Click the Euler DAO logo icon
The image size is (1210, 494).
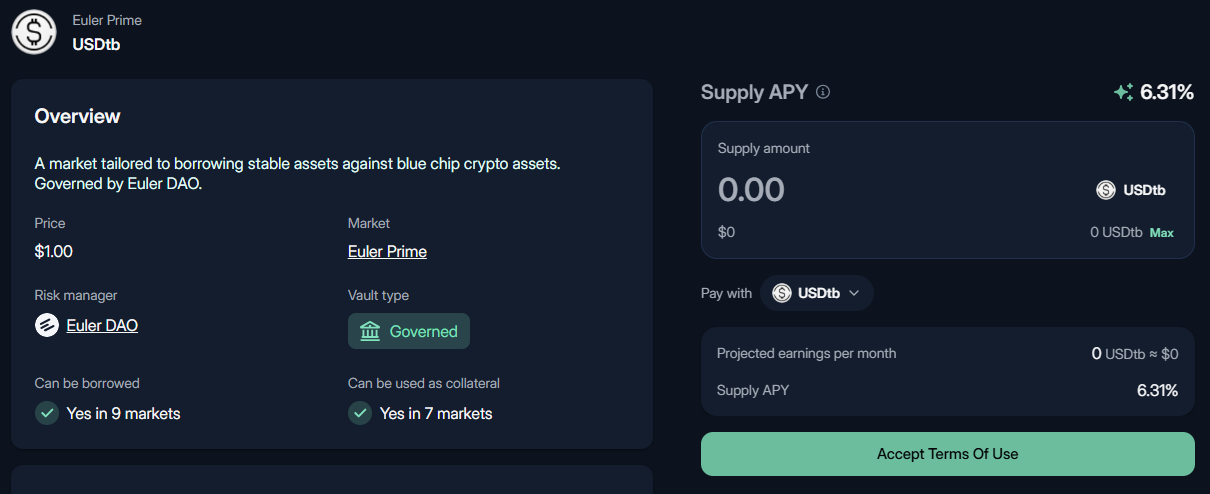pyautogui.click(x=47, y=325)
